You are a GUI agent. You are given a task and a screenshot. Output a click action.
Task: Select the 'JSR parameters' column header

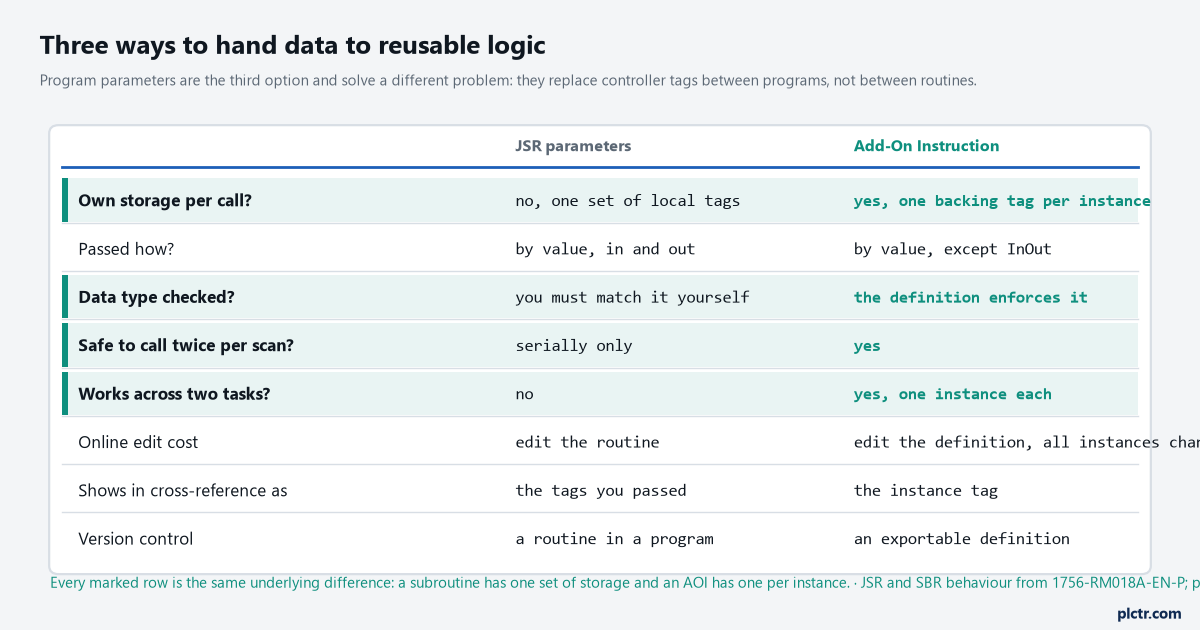(x=573, y=146)
